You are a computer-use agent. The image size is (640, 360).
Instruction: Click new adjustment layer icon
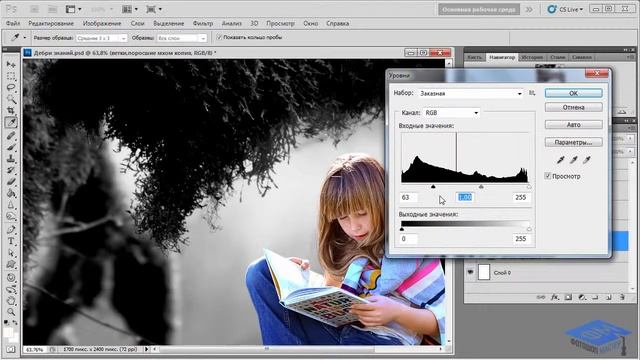click(x=582, y=298)
